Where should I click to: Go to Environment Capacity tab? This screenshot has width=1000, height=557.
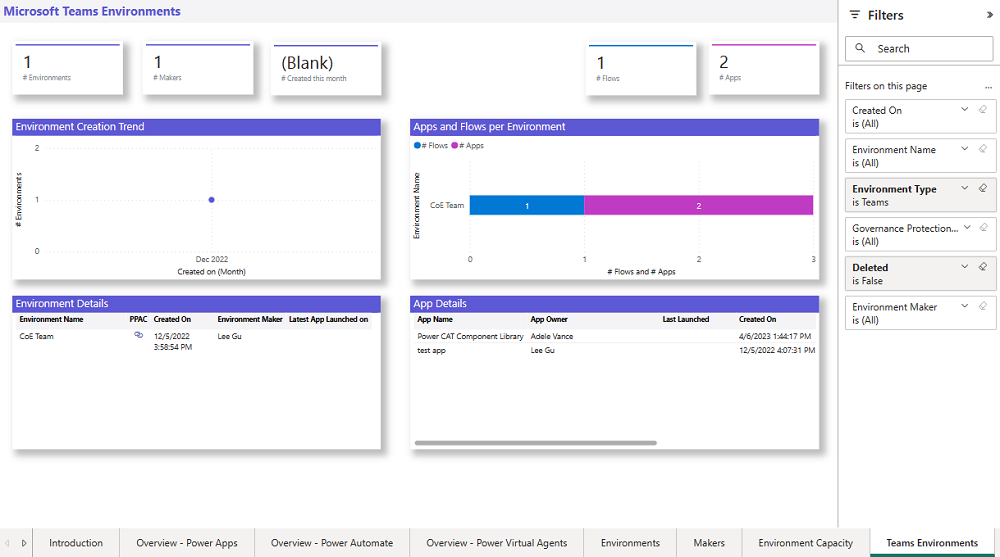(805, 543)
